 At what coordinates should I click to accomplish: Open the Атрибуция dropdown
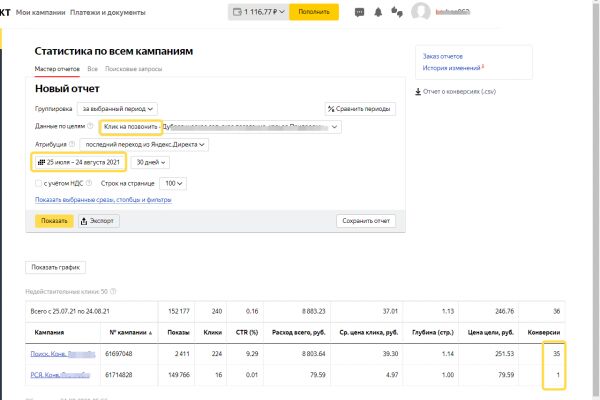click(x=144, y=145)
